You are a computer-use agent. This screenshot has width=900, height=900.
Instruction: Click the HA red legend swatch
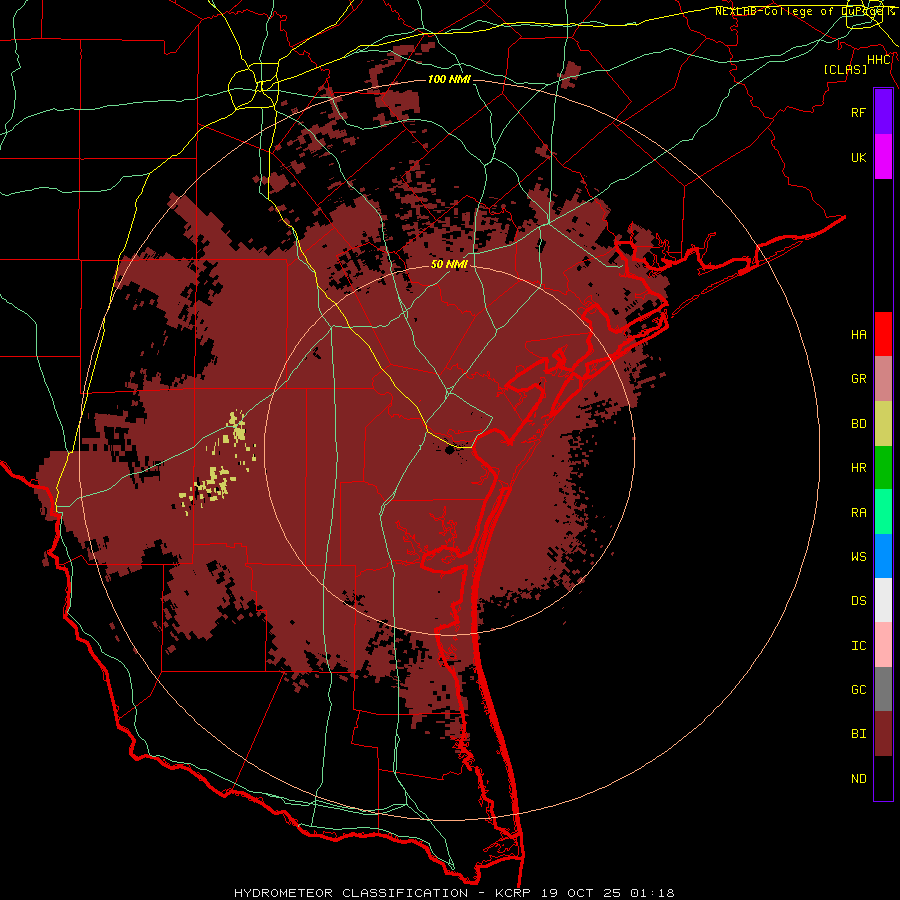pyautogui.click(x=883, y=334)
